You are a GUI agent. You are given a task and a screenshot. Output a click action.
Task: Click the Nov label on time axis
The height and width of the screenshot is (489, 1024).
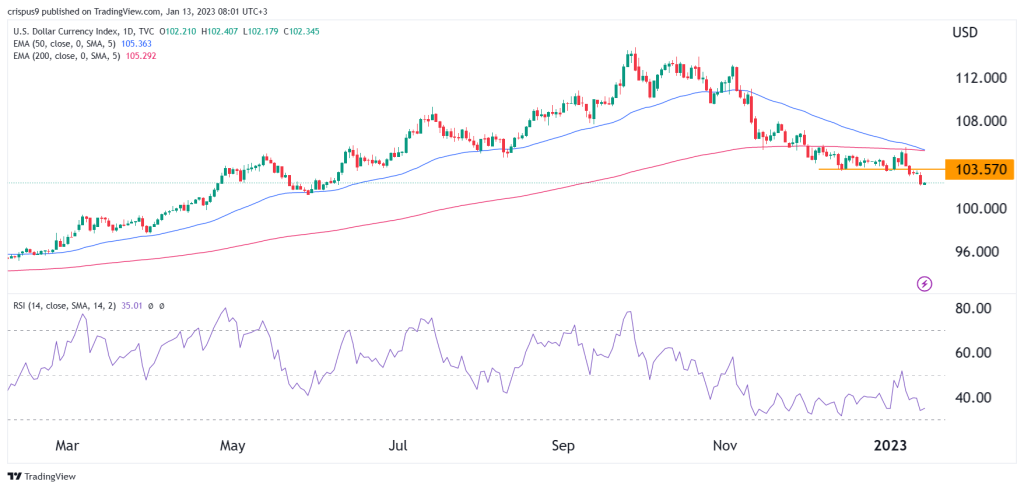point(725,446)
